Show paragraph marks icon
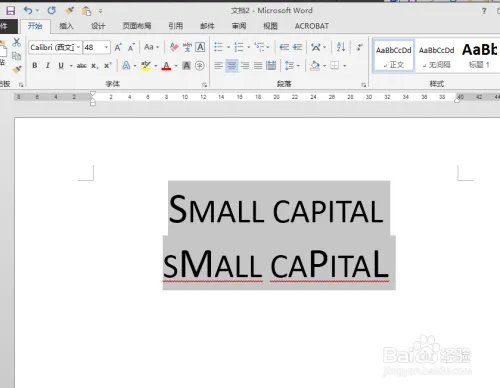 click(359, 47)
